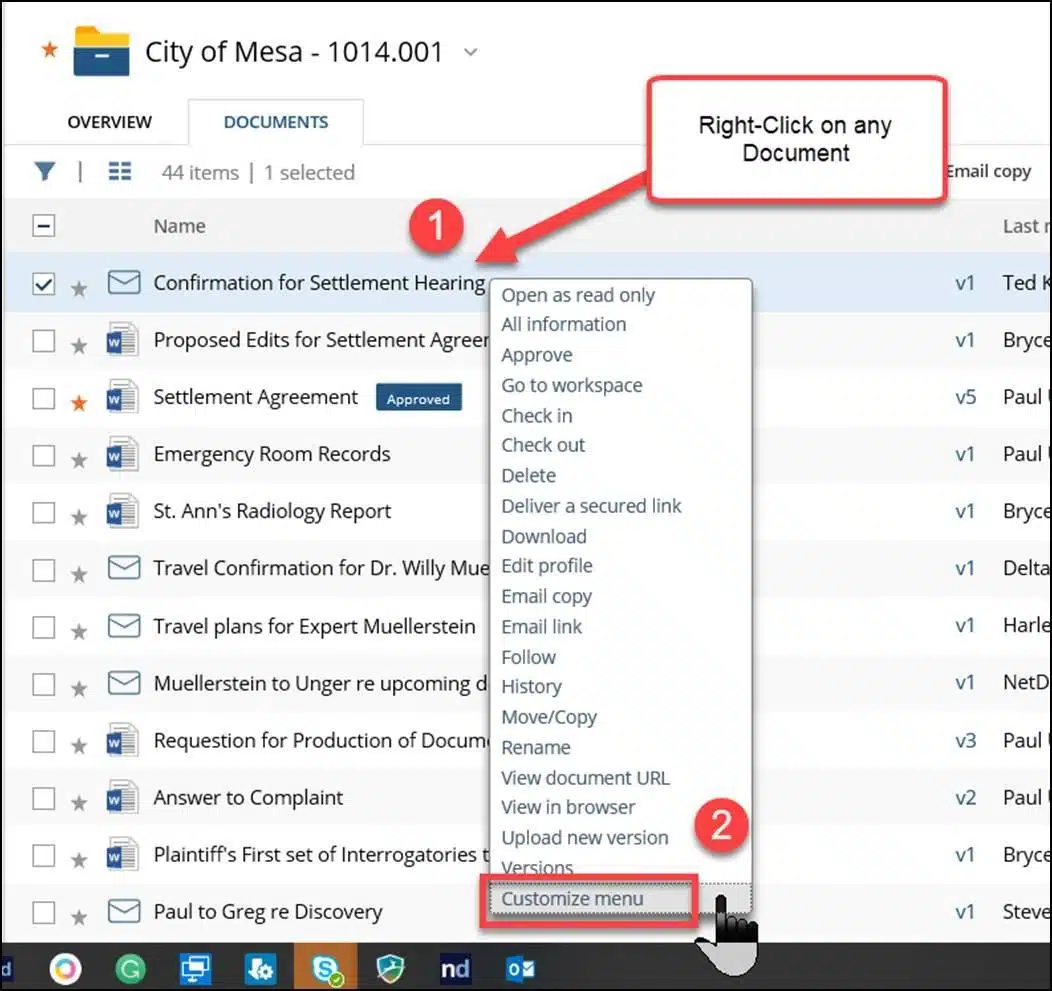Check the Proposed Edits for Settlement checkbox
1052x991 pixels.
[x=44, y=341]
